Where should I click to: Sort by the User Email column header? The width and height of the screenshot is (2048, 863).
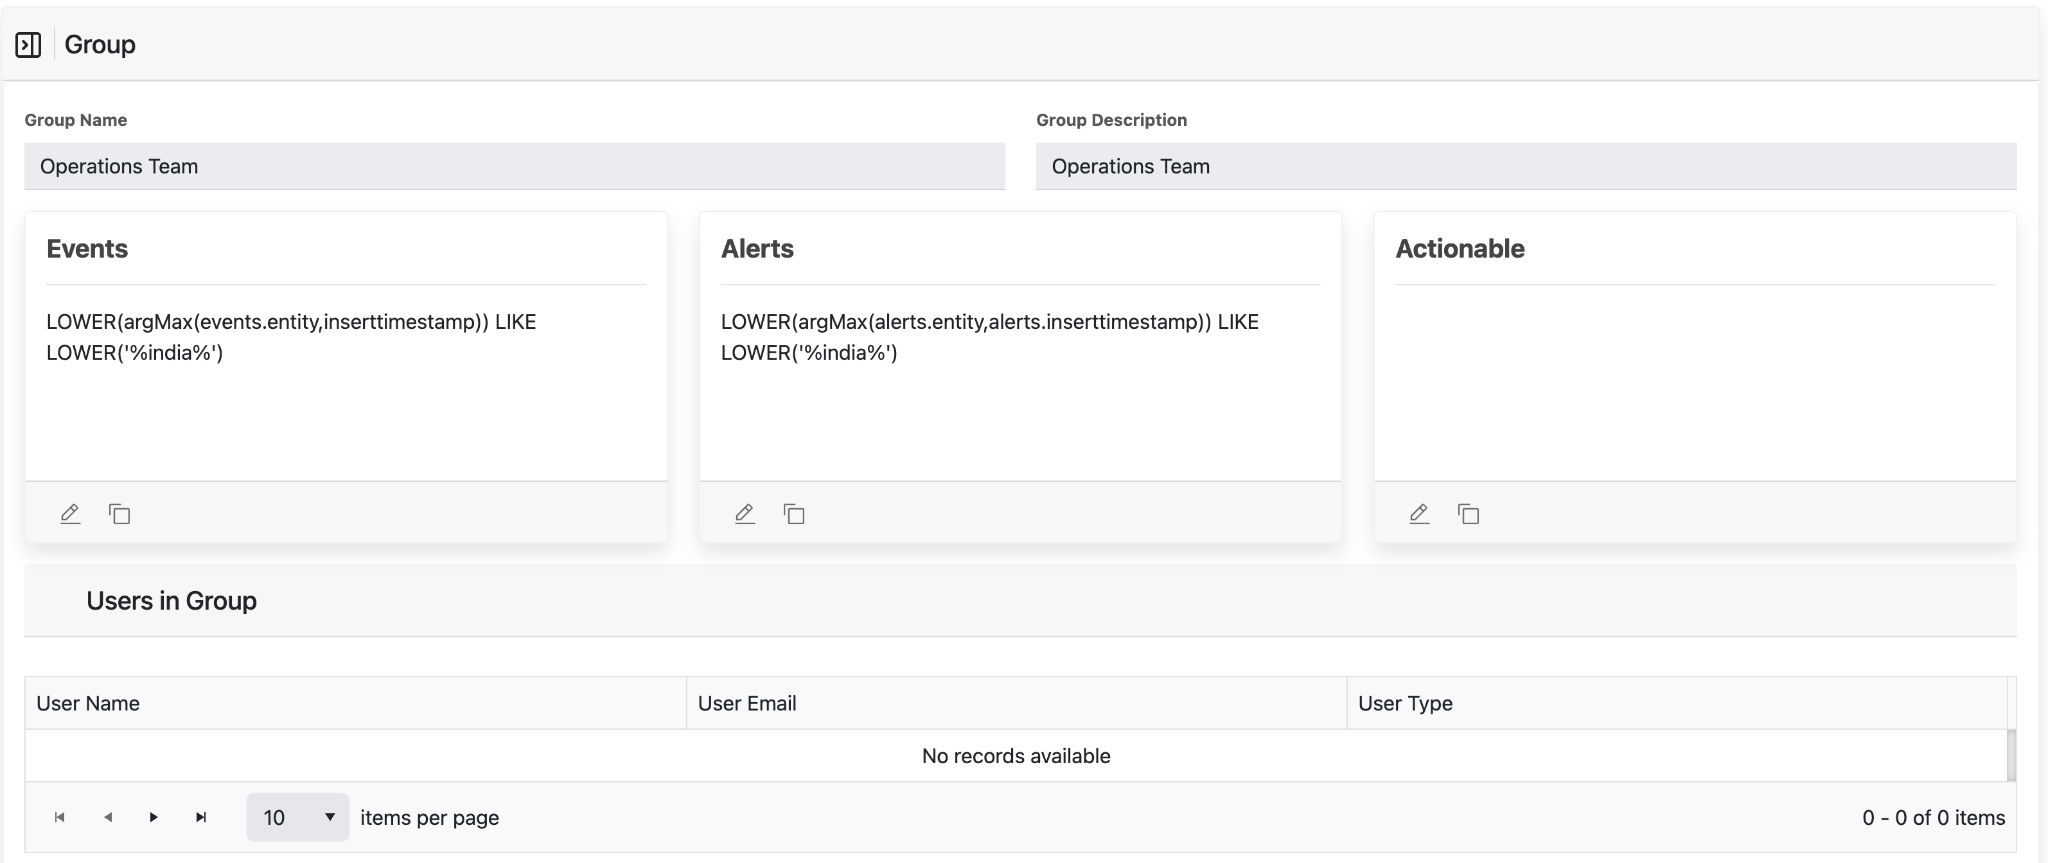tap(747, 704)
